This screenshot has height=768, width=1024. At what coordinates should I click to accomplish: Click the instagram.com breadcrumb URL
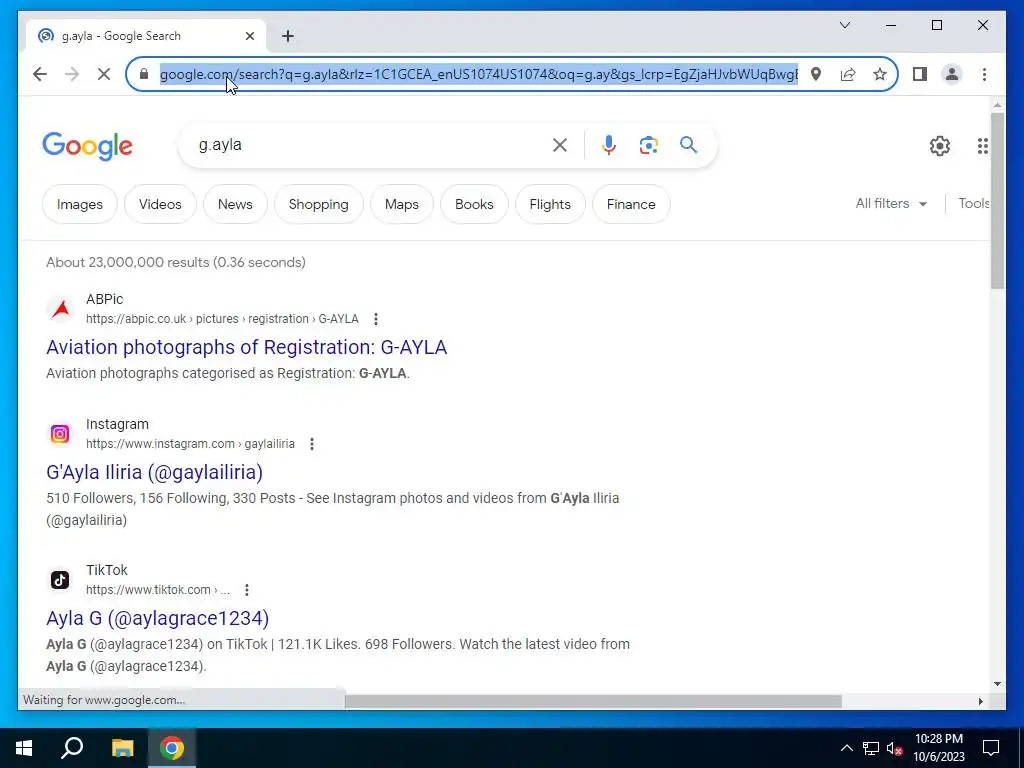(190, 443)
